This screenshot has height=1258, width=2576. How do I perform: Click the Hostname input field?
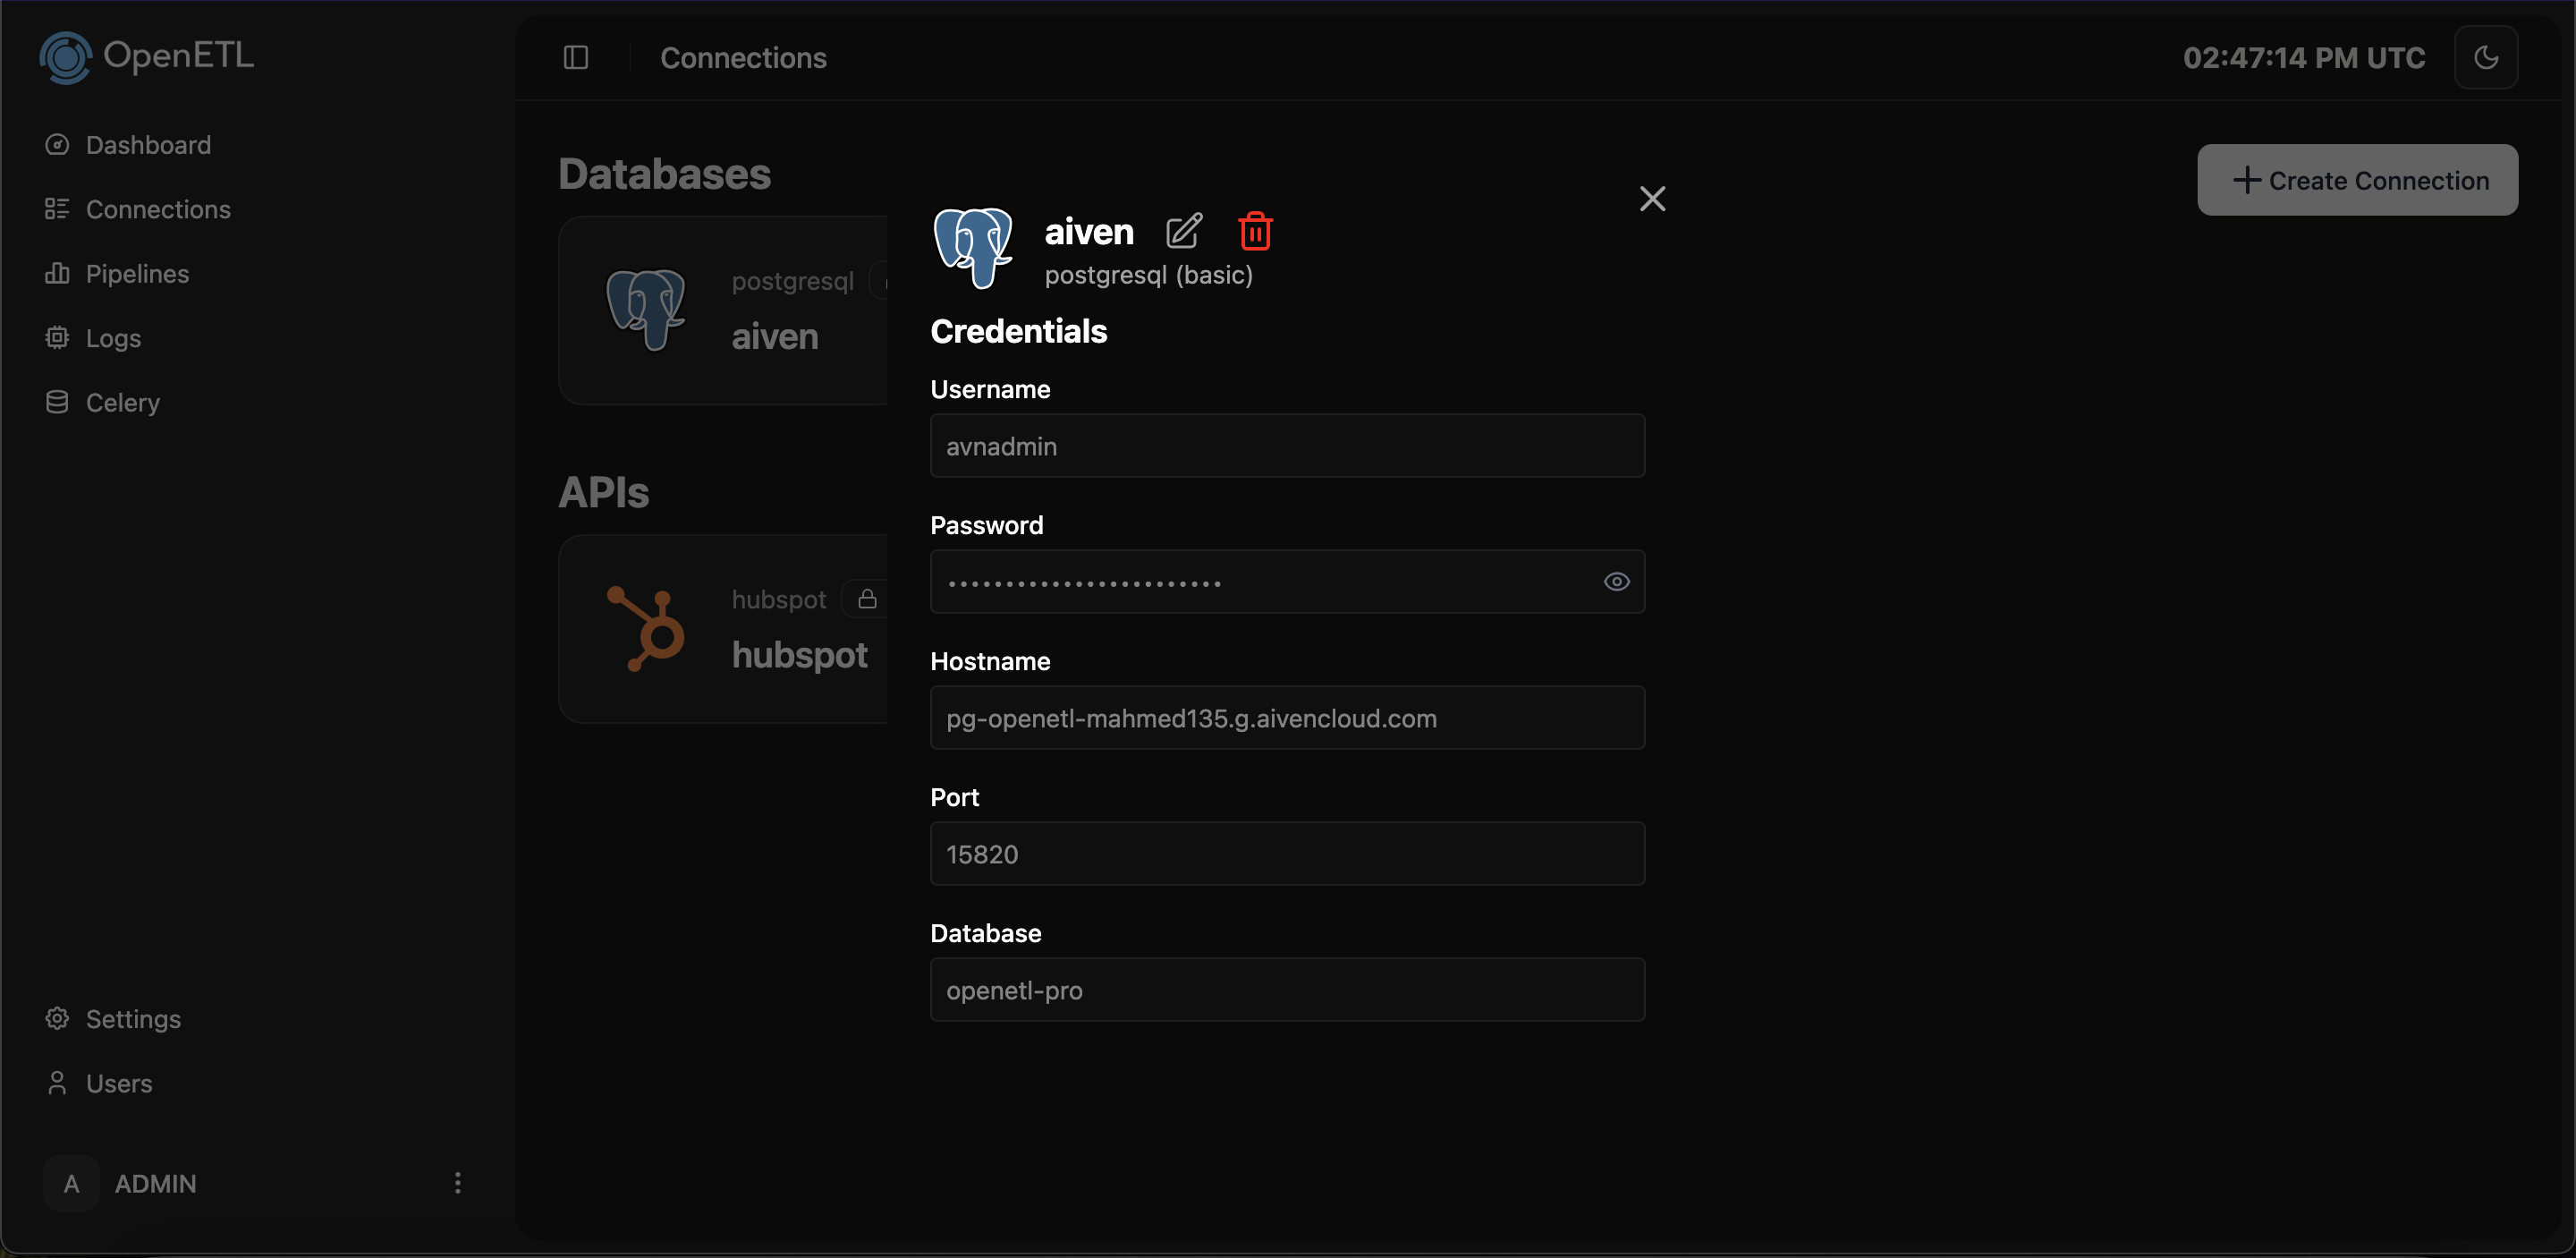click(x=1287, y=718)
